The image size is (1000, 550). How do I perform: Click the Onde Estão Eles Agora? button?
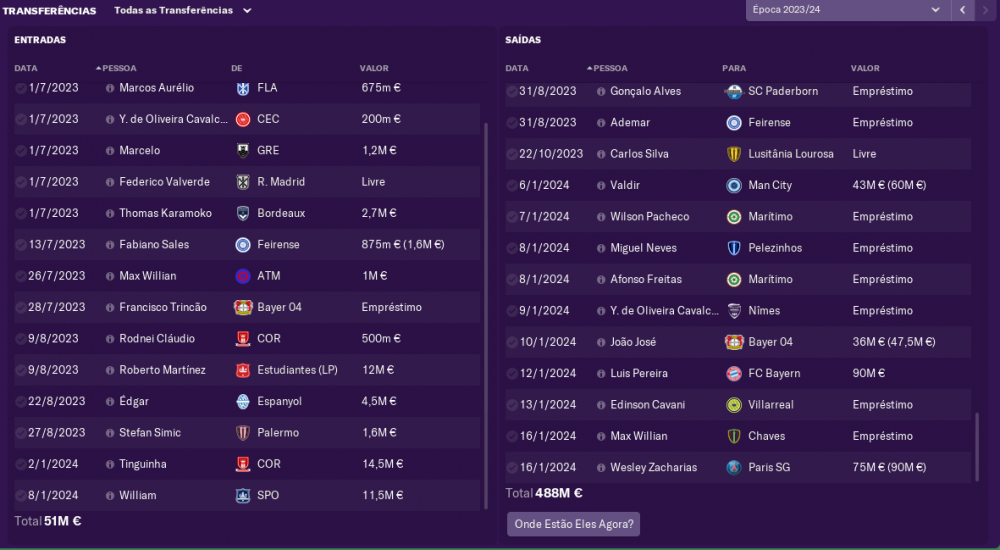point(573,524)
